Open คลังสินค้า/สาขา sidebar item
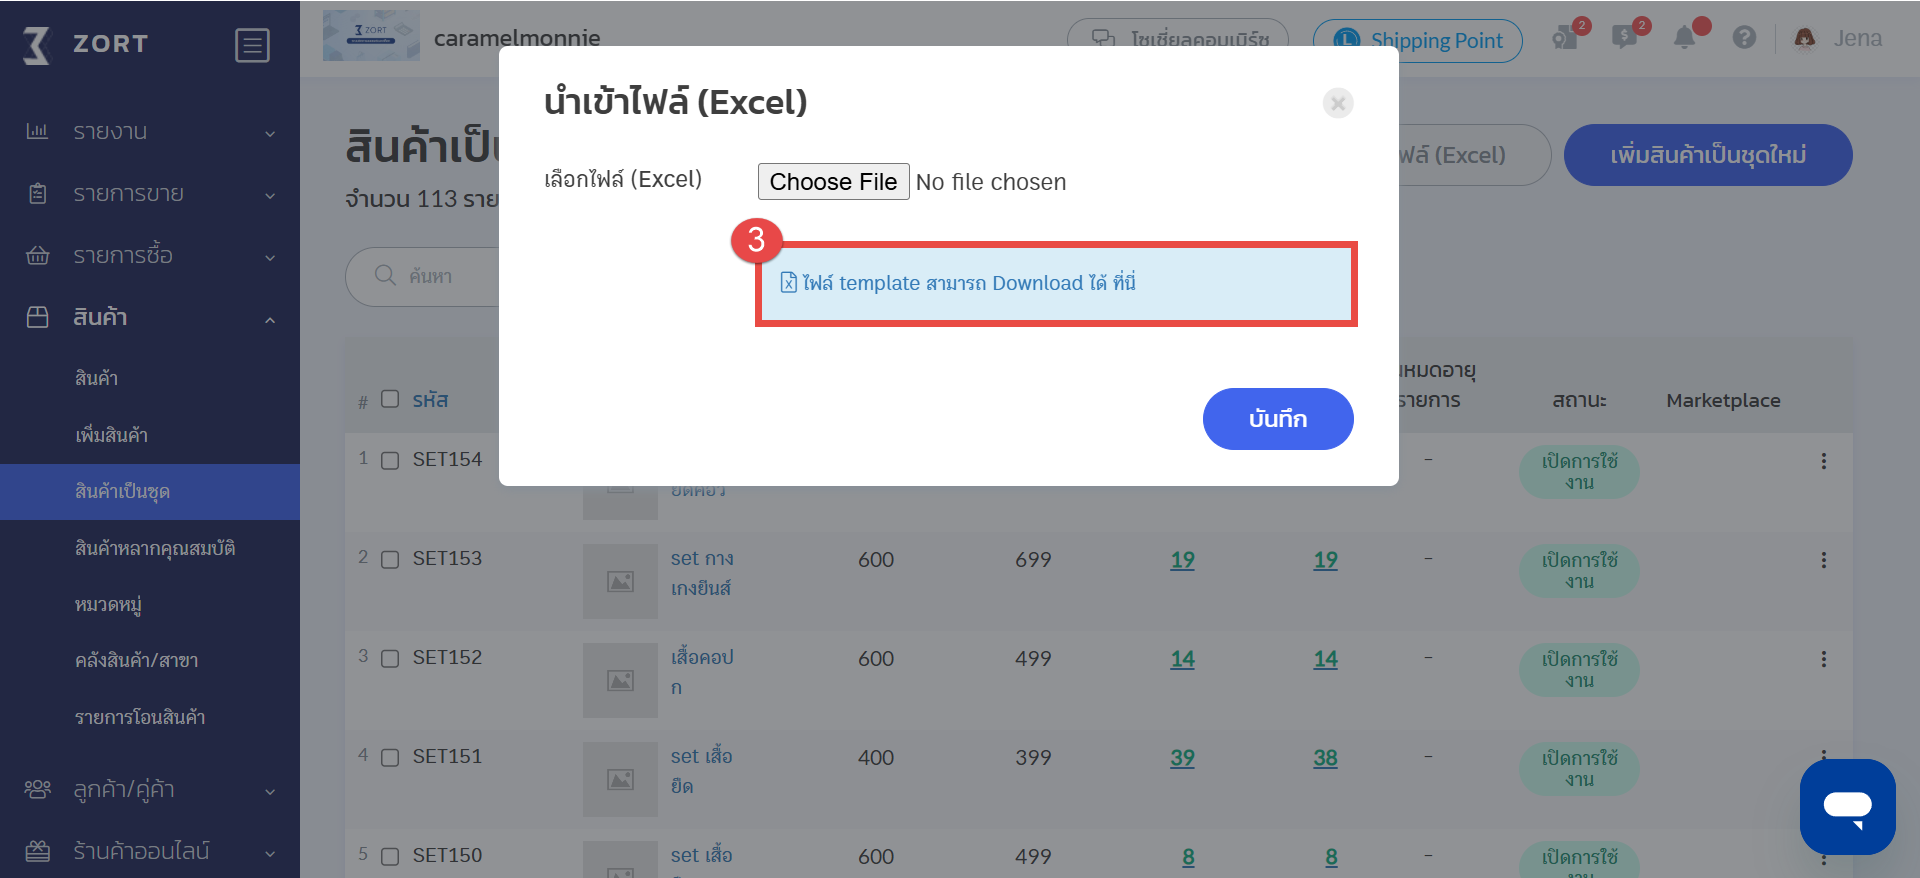 (x=136, y=661)
